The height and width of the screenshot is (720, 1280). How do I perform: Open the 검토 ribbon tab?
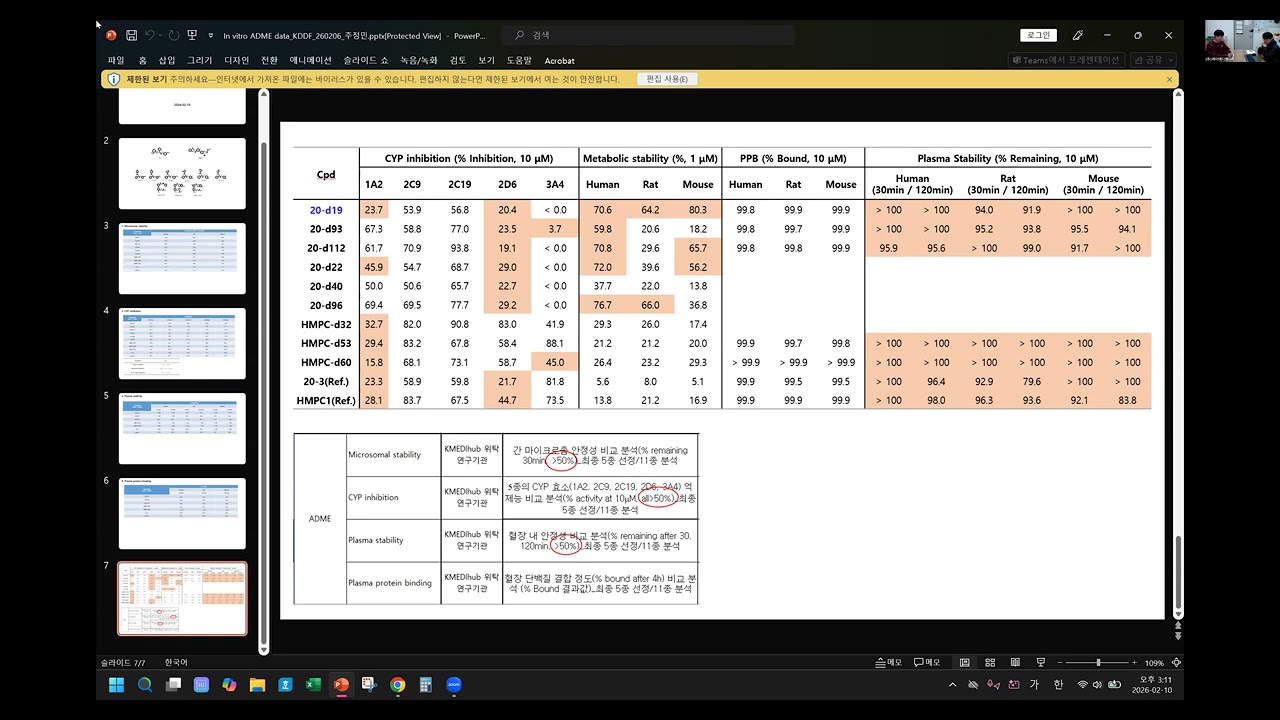[458, 60]
